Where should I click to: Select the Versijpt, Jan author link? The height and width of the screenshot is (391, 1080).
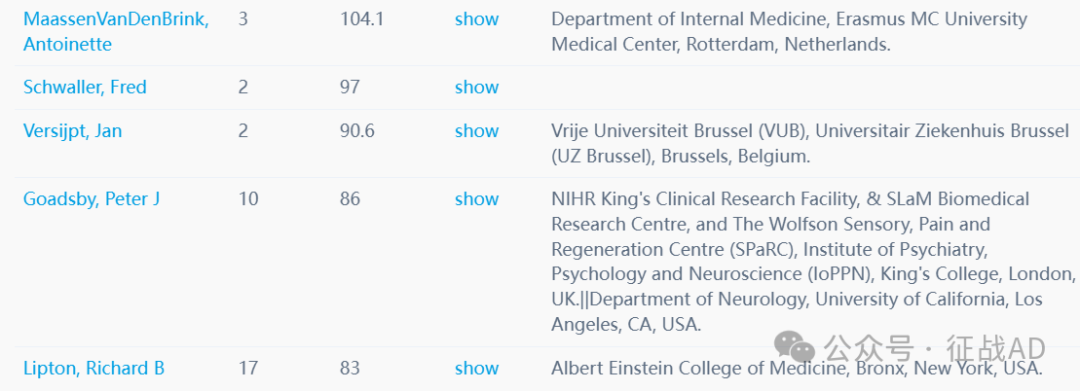[72, 131]
